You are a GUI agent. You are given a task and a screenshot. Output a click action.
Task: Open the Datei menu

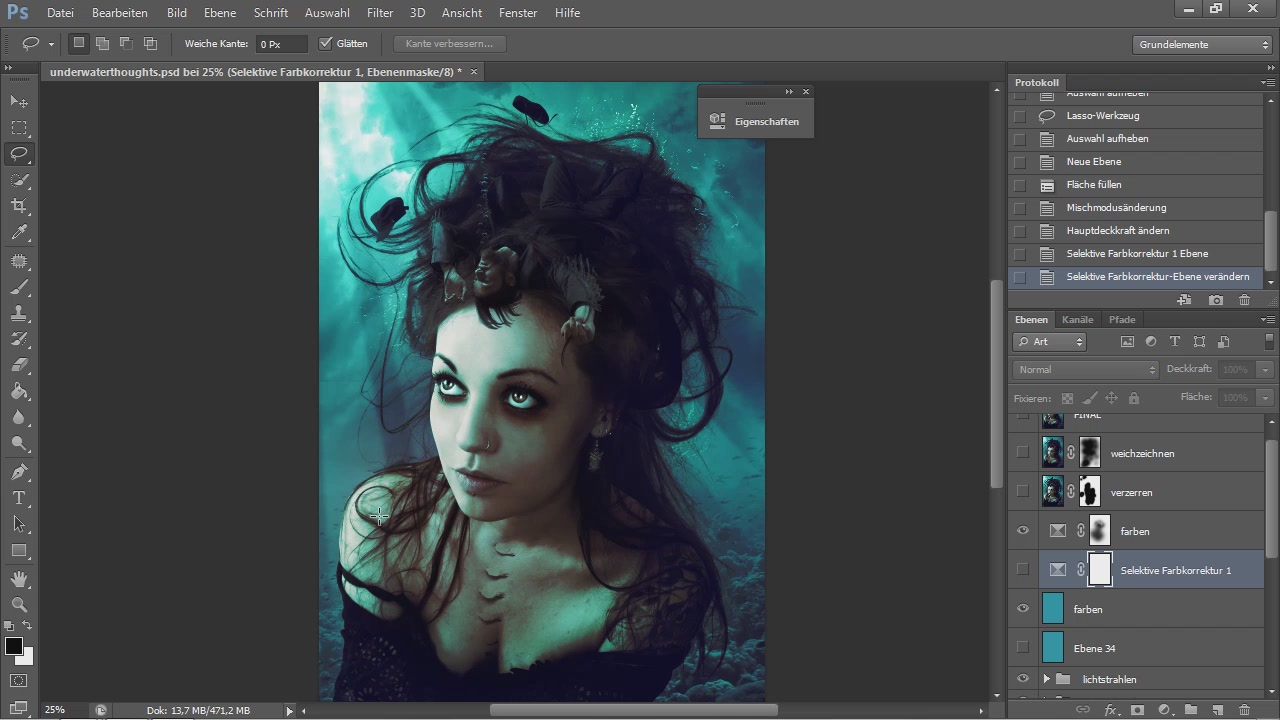pyautogui.click(x=60, y=13)
